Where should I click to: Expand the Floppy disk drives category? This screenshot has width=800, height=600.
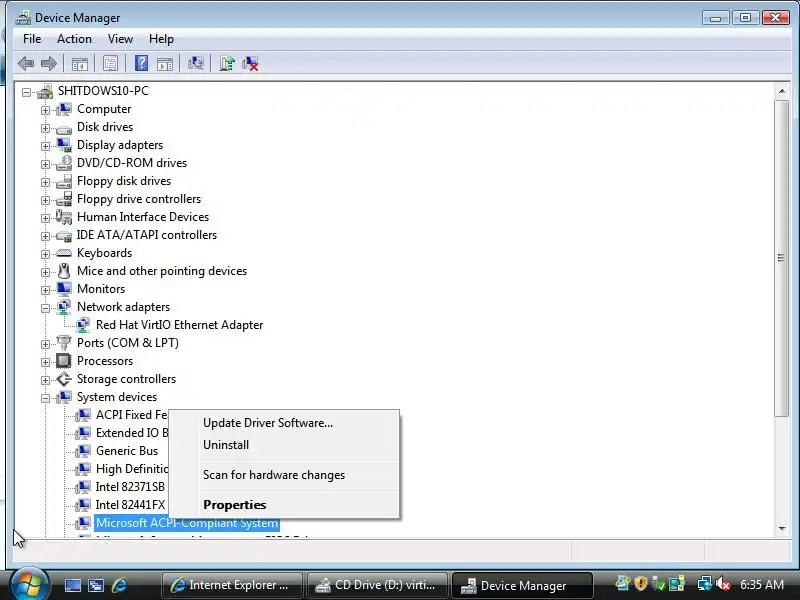point(45,182)
